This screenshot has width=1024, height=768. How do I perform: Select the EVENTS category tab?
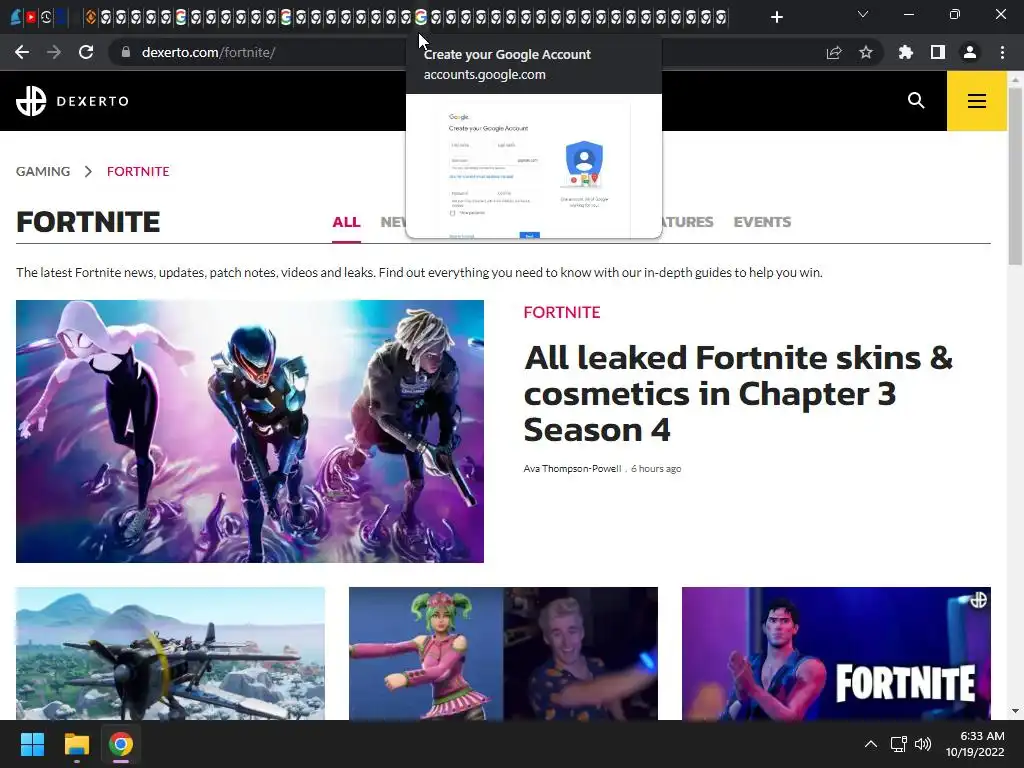pos(762,222)
